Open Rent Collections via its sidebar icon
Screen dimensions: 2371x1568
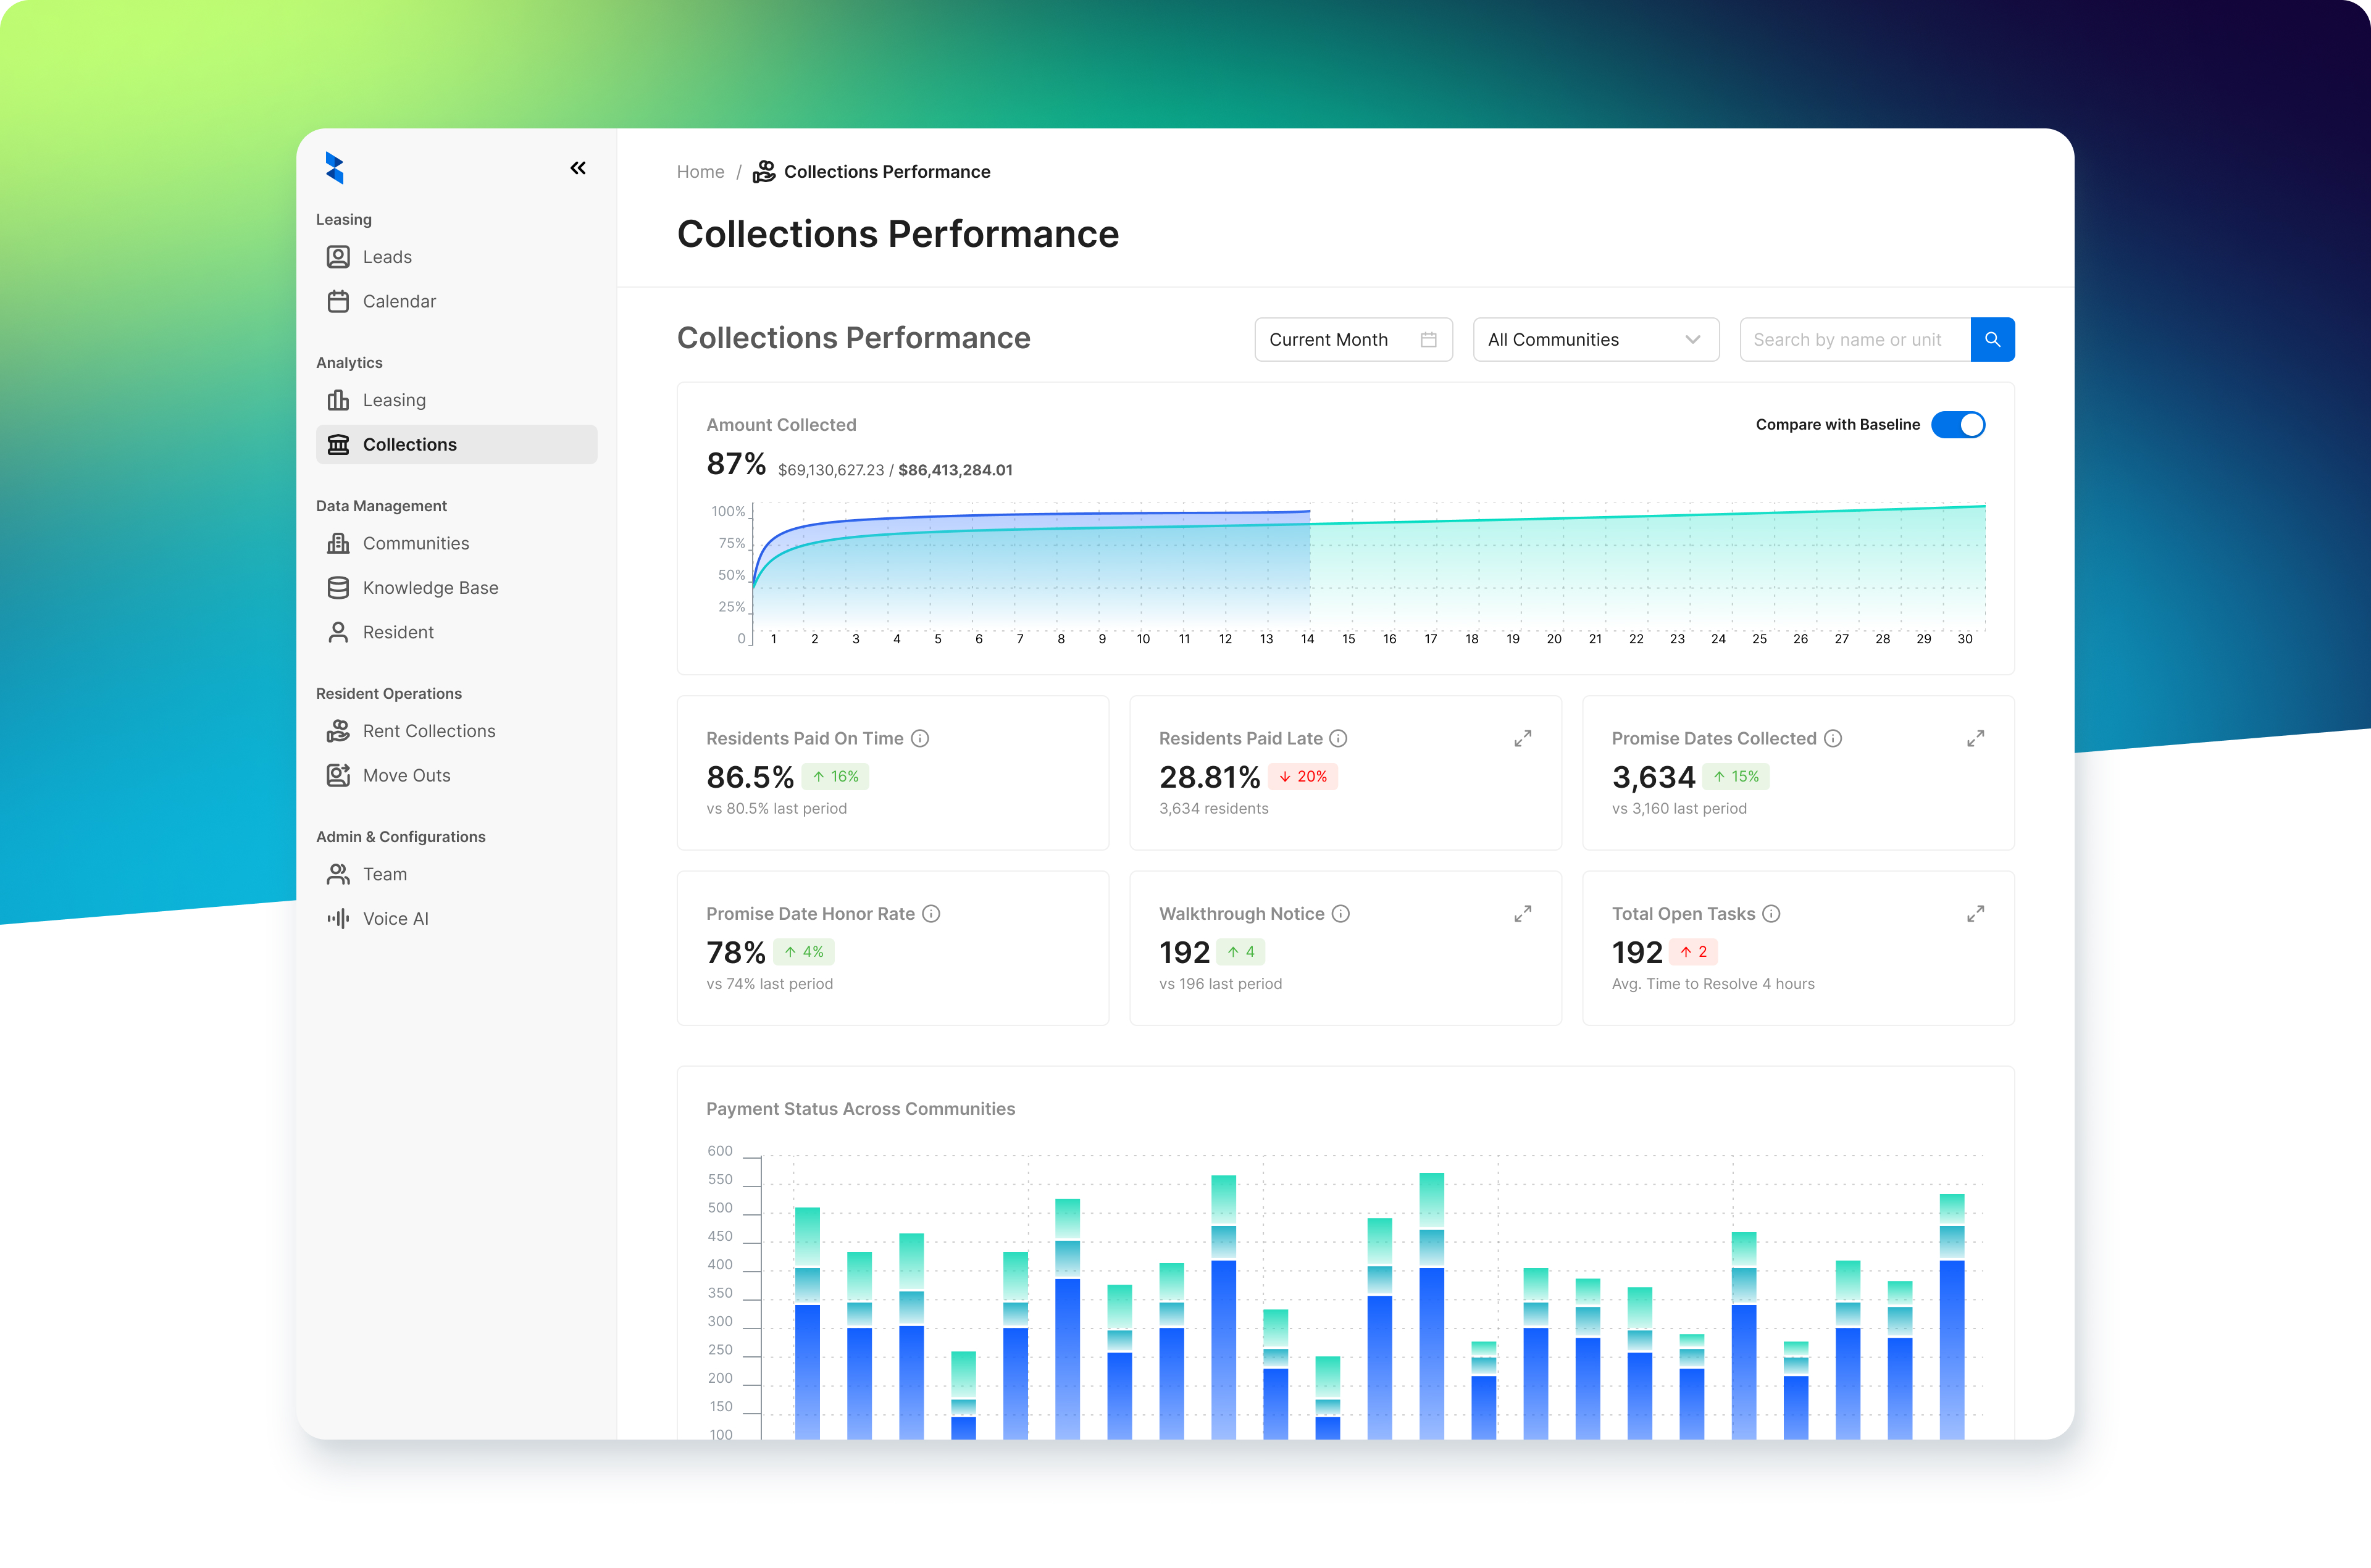[339, 731]
